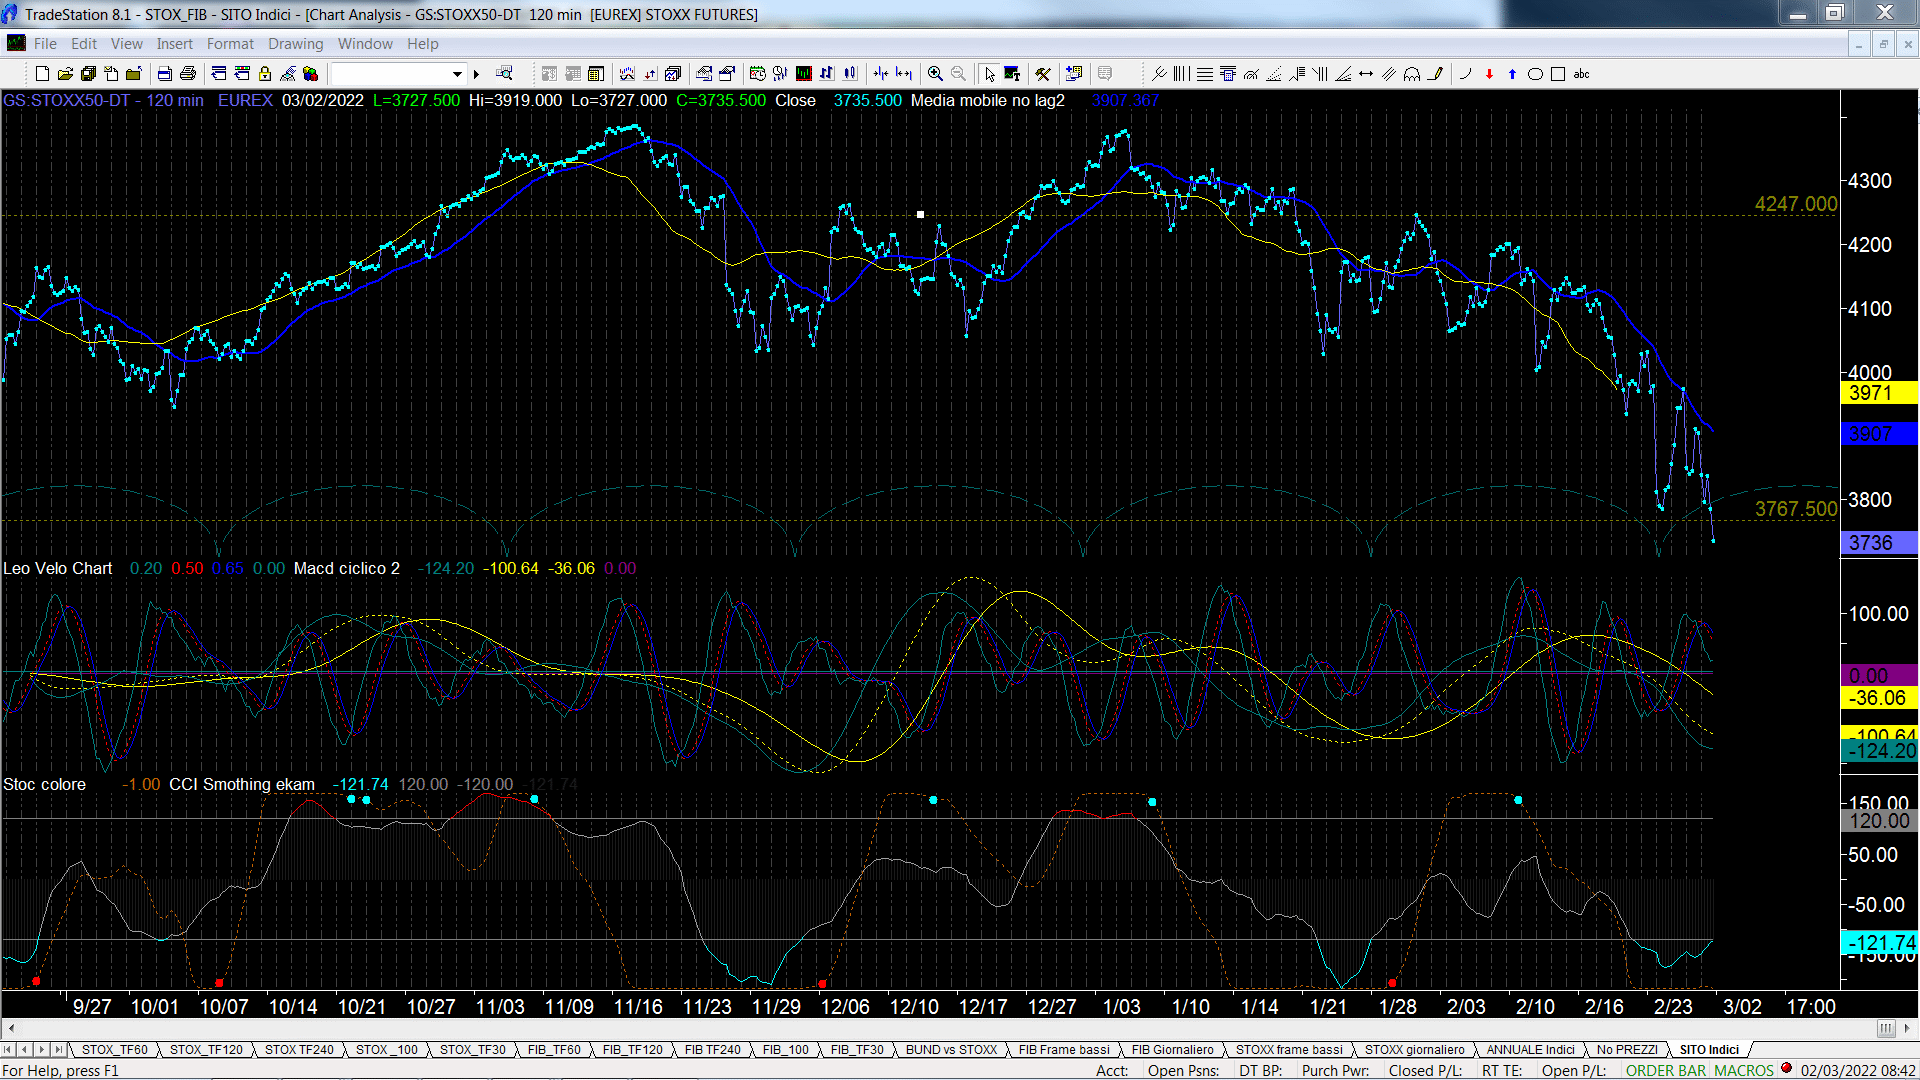
Task: Jump to first workspace tab arrow
Action: coord(8,1050)
